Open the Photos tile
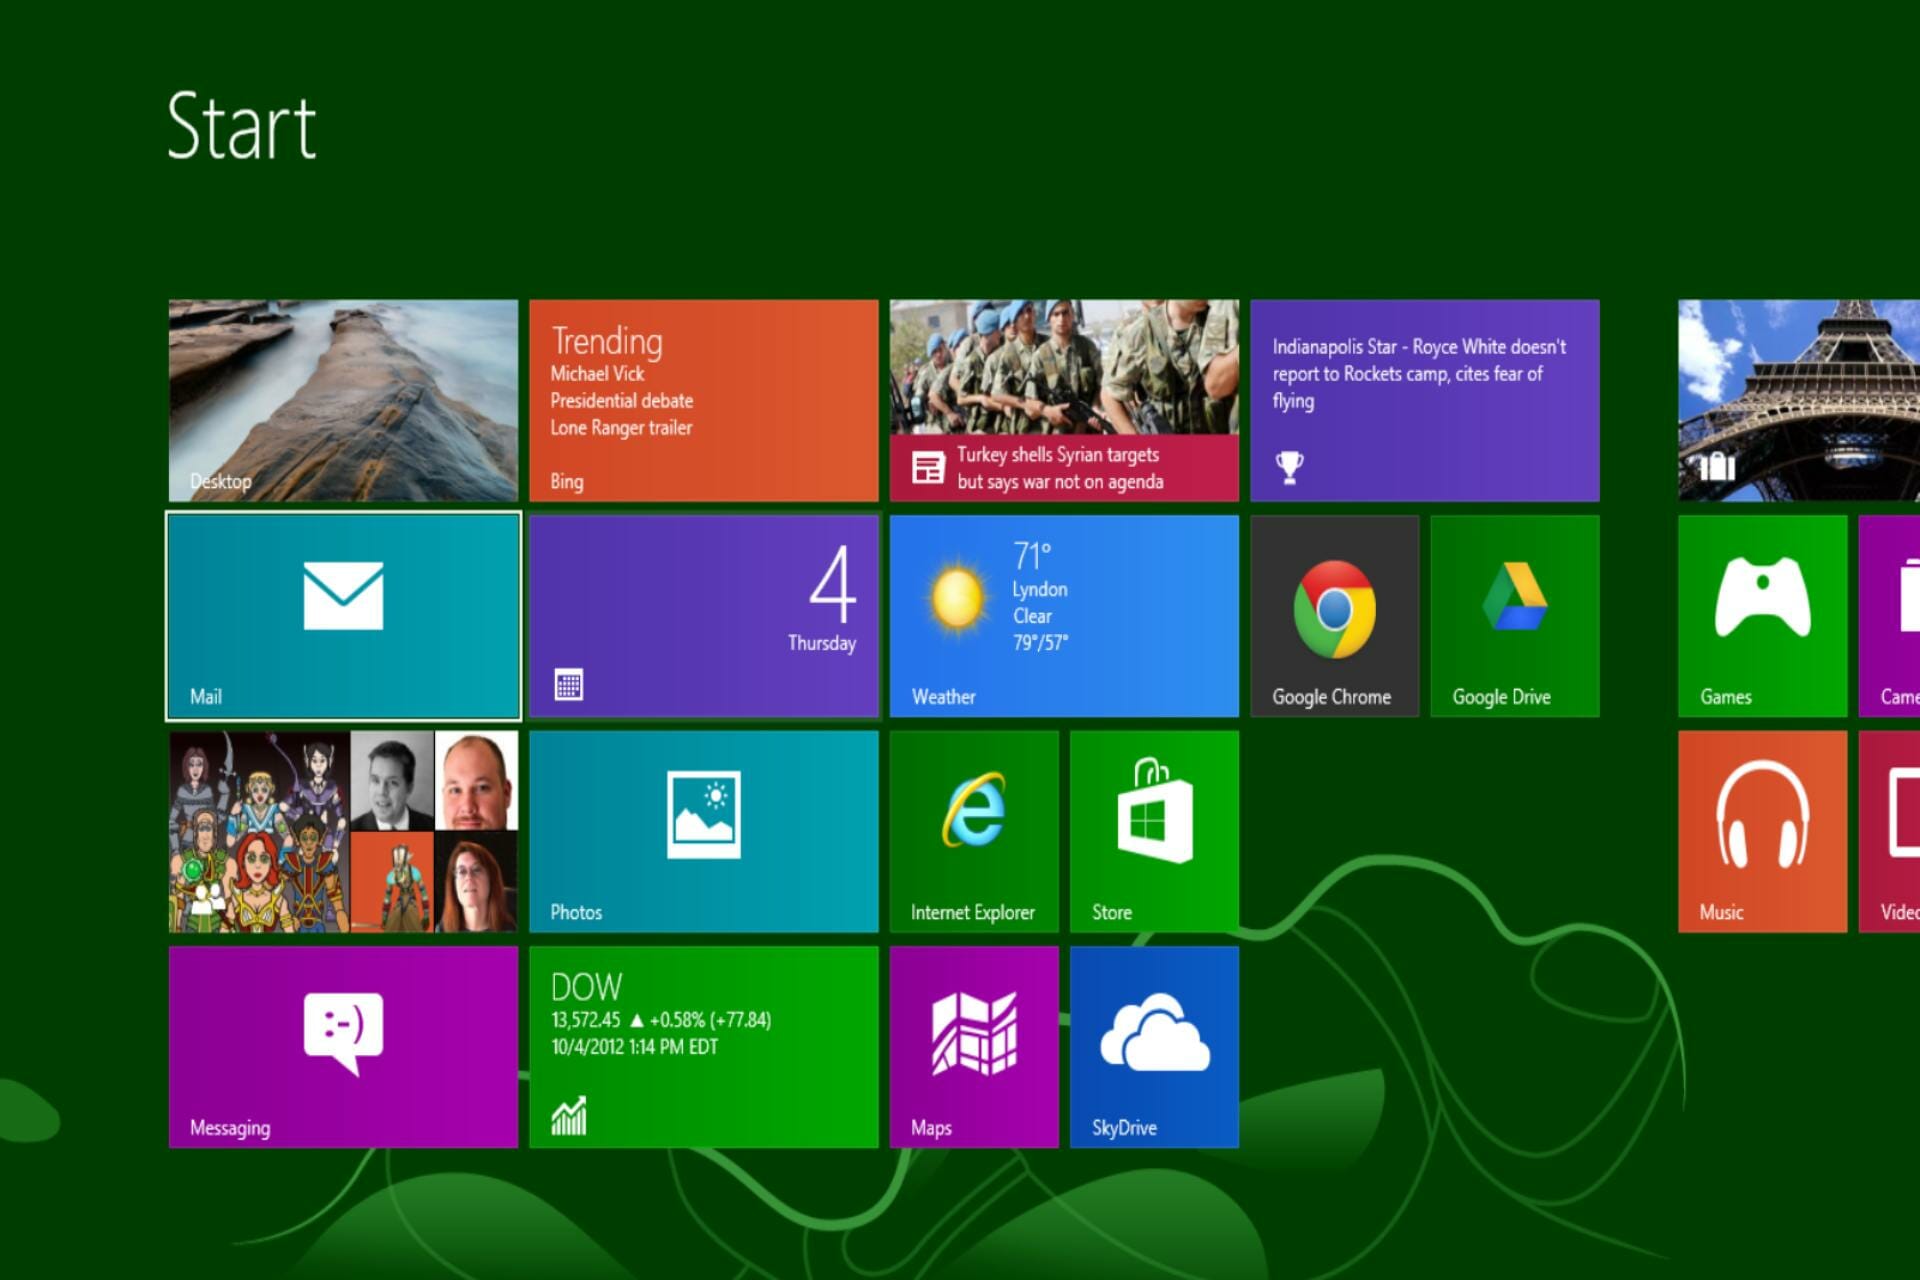Viewport: 1920px width, 1280px height. pyautogui.click(x=704, y=831)
